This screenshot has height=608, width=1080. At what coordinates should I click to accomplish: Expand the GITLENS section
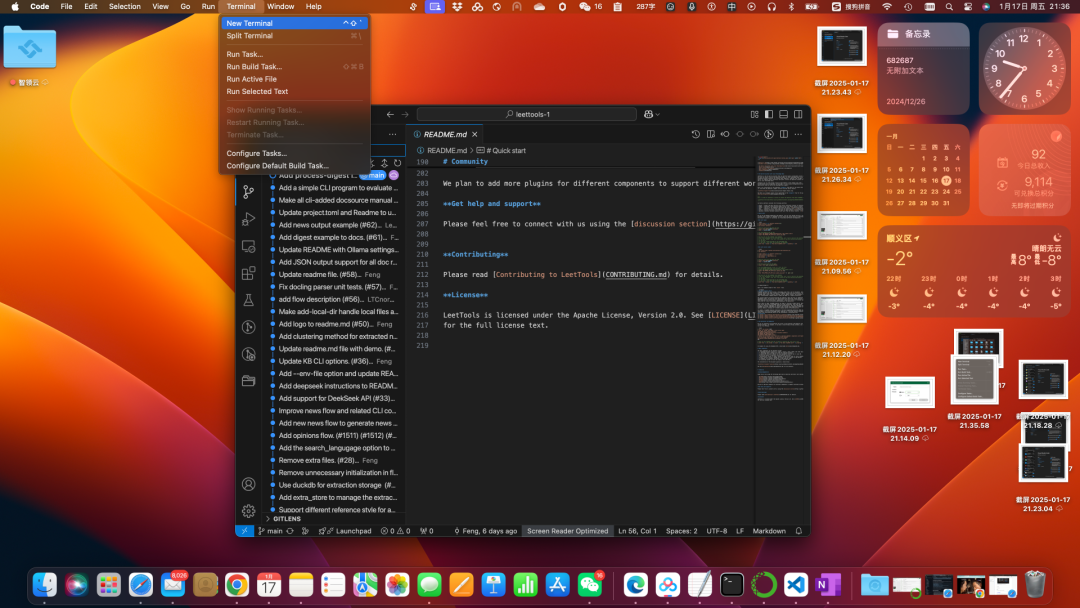point(287,518)
